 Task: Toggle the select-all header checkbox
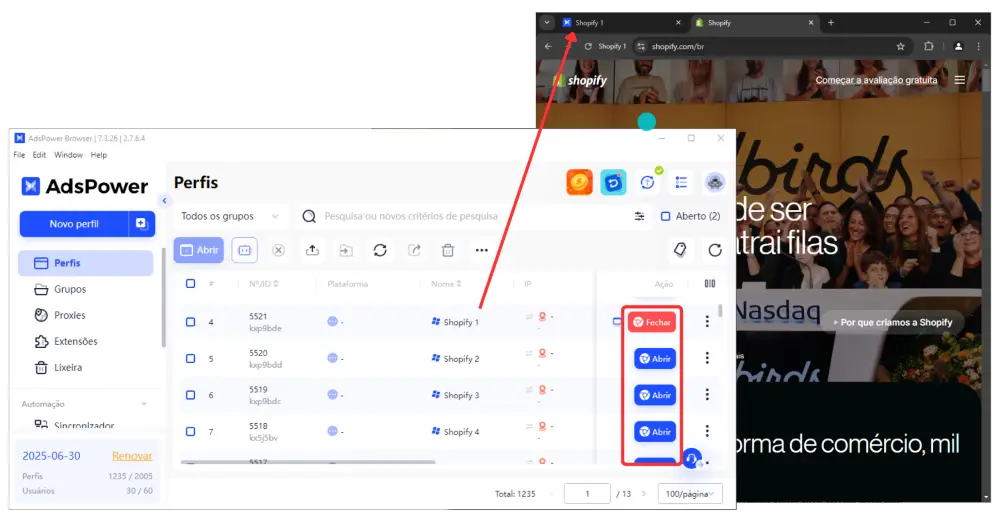(190, 283)
